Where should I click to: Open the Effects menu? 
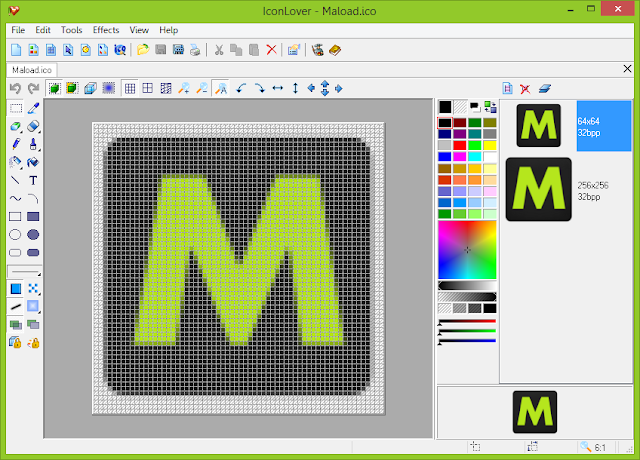[106, 30]
